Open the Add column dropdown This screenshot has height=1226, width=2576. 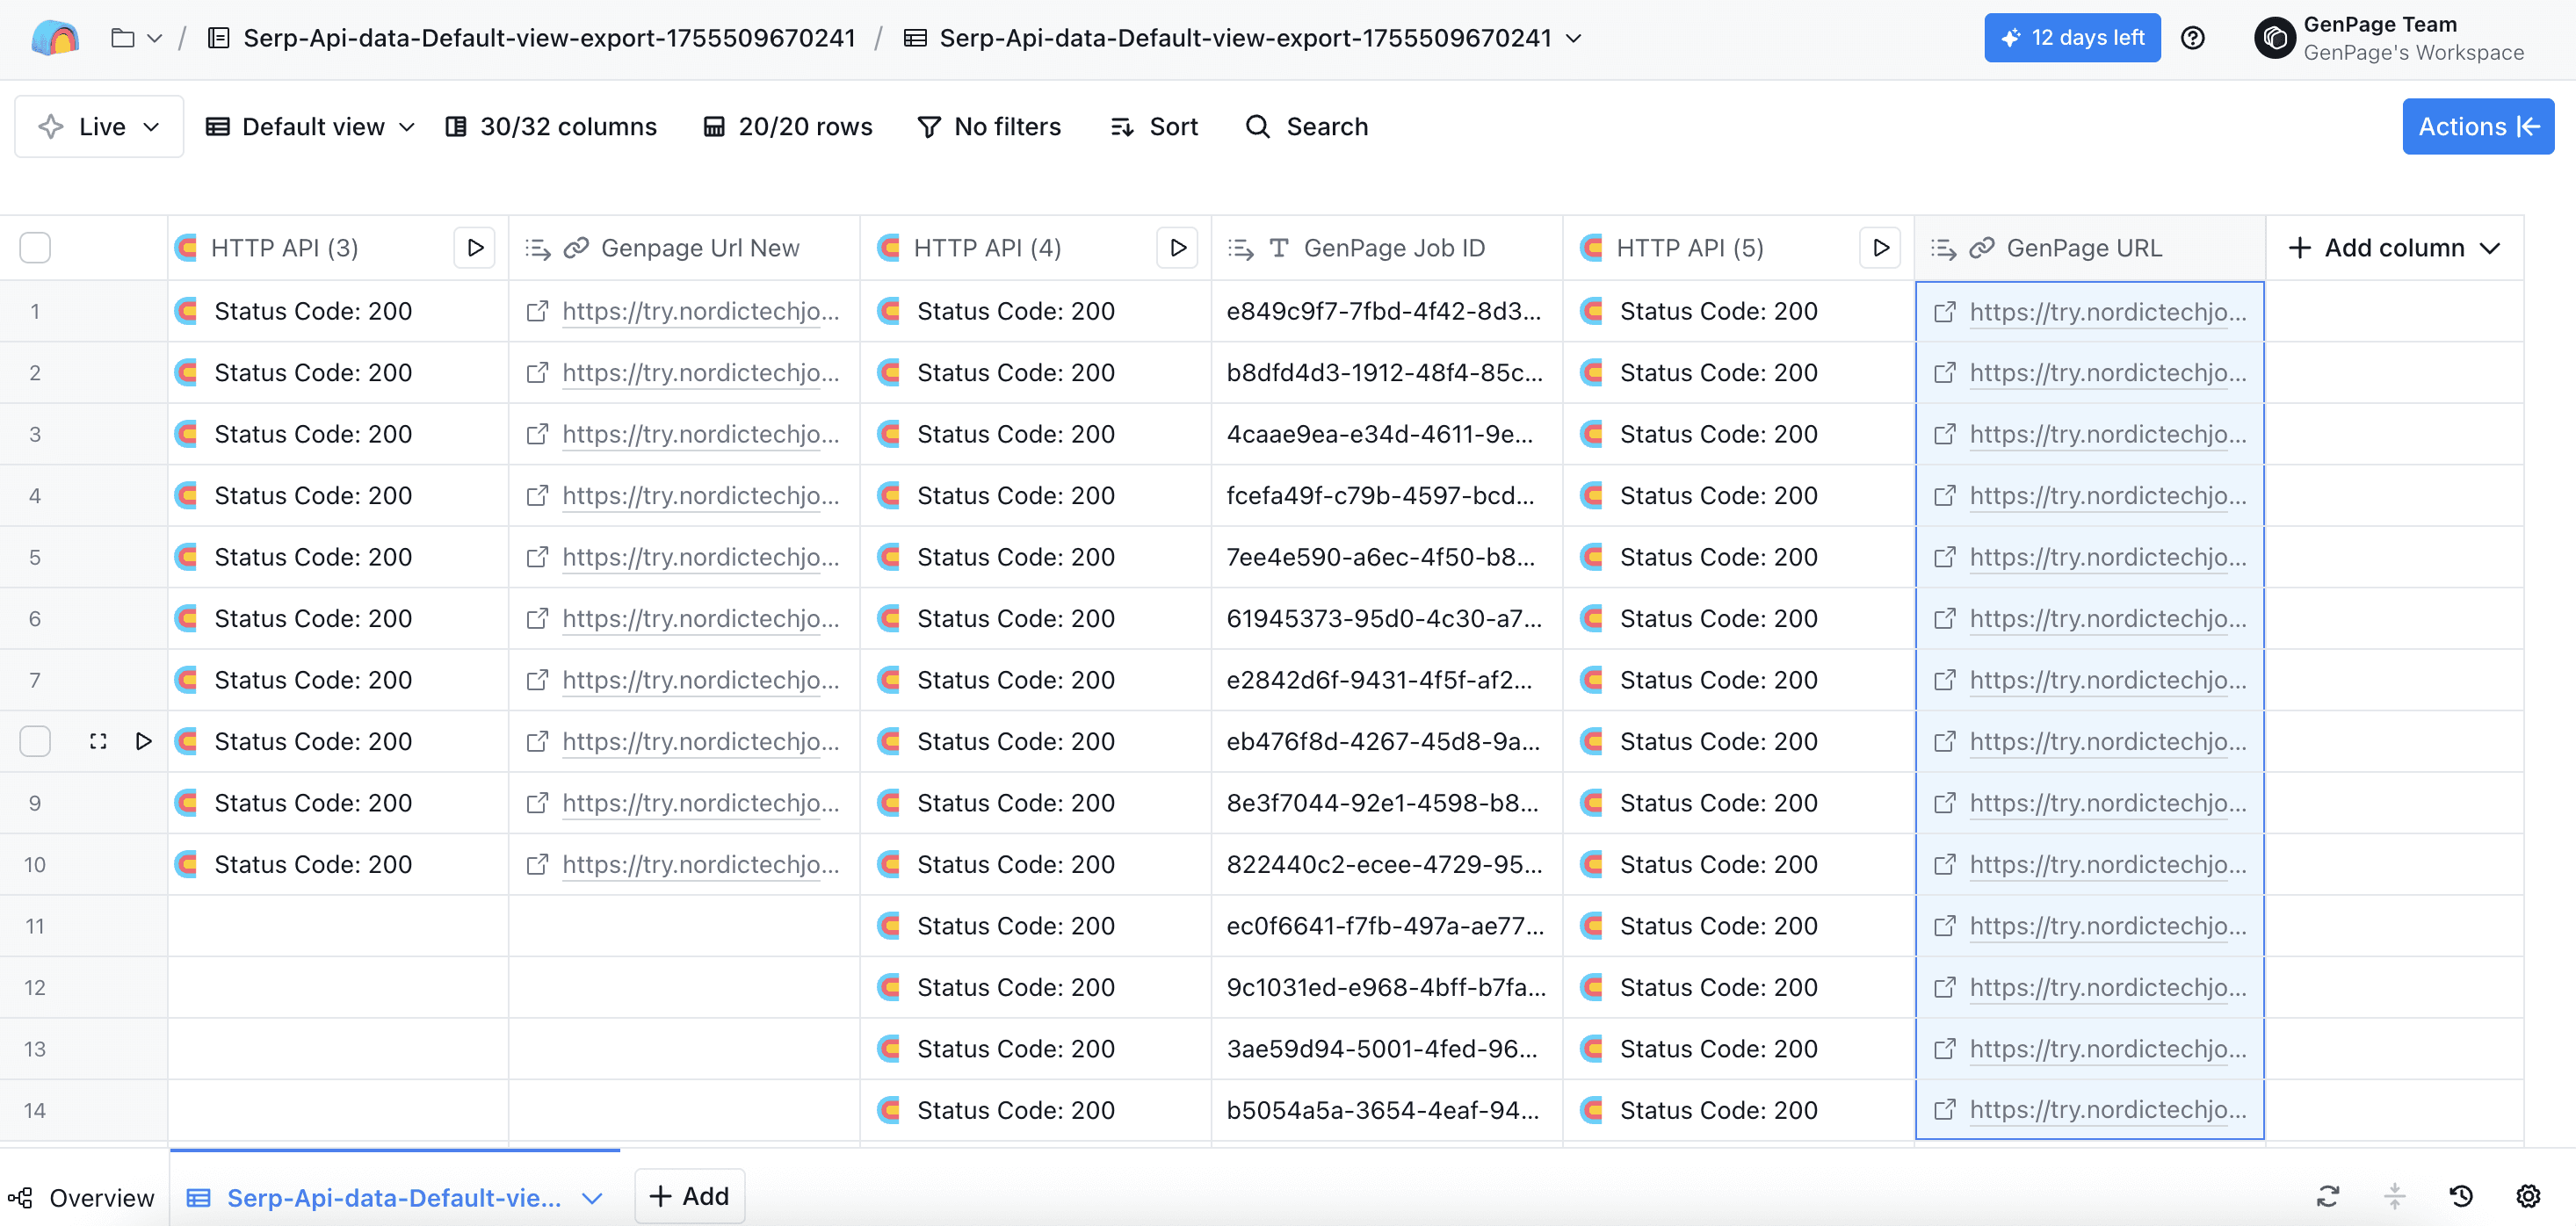point(2394,247)
